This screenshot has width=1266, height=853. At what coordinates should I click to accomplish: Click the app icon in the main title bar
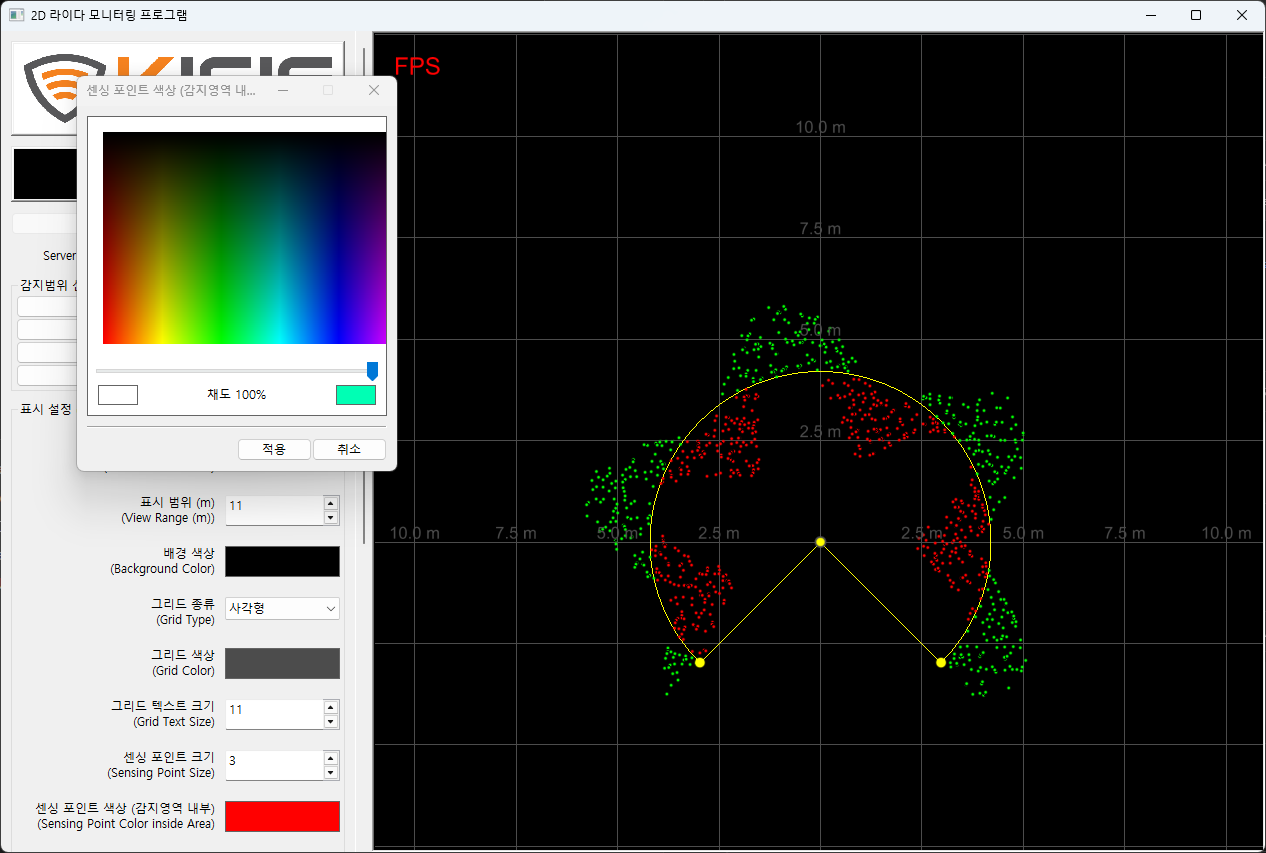coord(16,15)
